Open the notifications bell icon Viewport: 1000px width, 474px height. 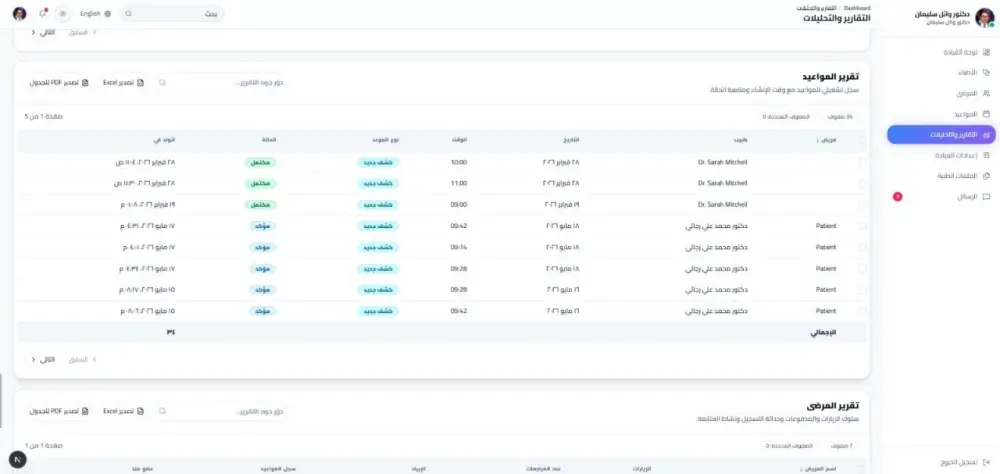coord(43,13)
